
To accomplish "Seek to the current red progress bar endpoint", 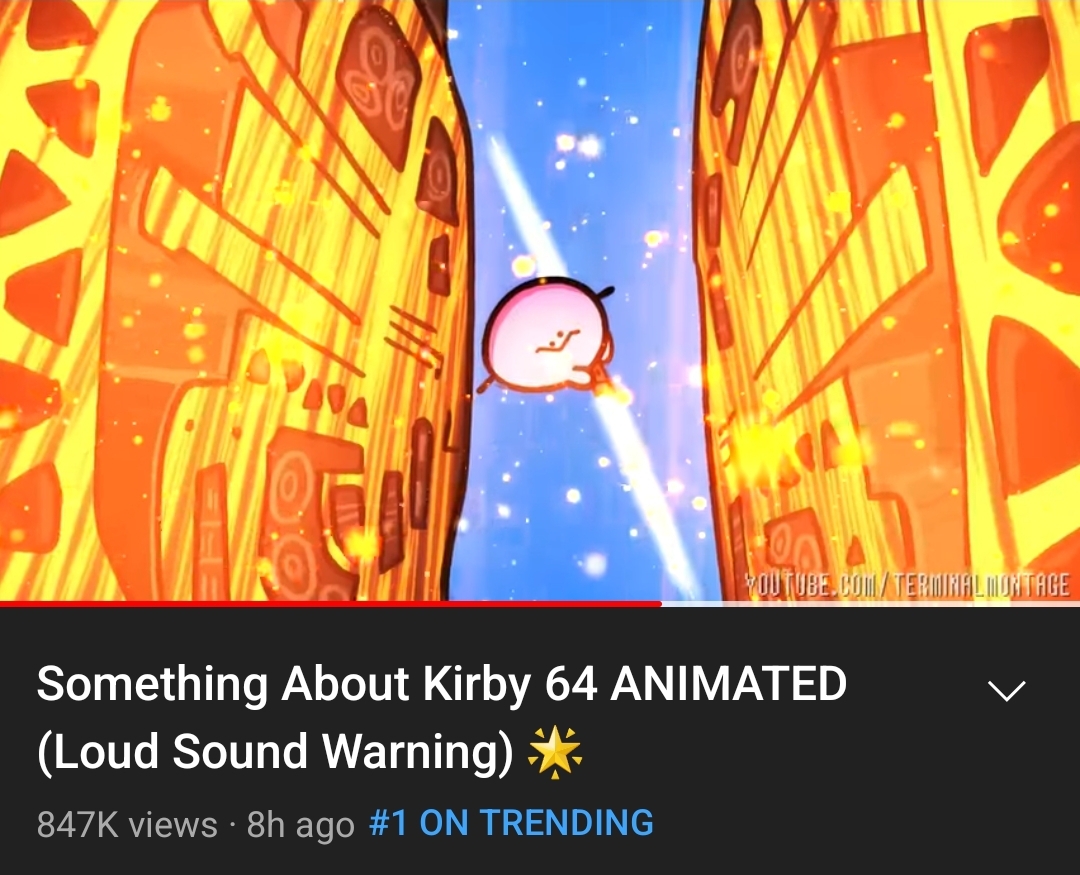I will pos(661,604).
